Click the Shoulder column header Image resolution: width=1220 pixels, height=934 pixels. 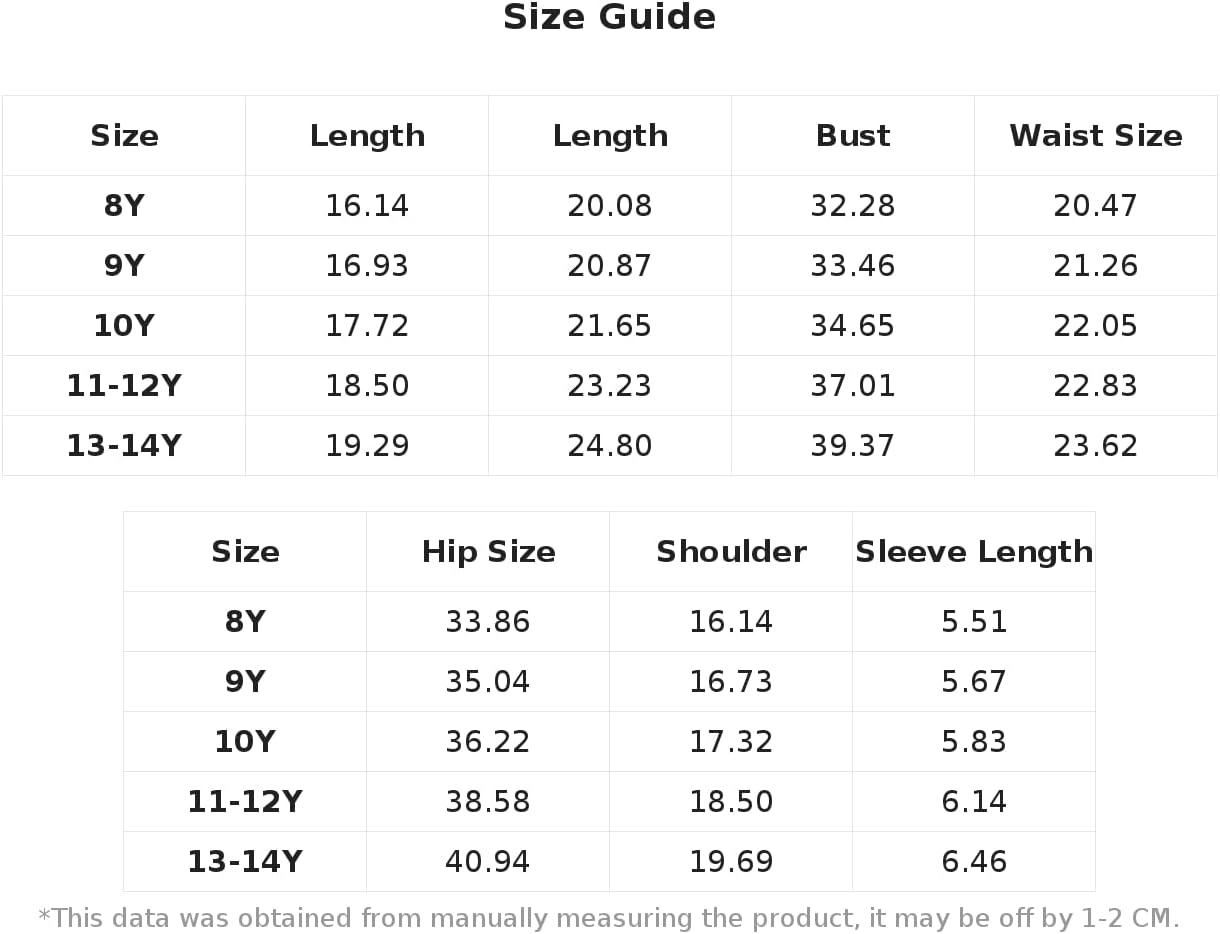coord(731,552)
